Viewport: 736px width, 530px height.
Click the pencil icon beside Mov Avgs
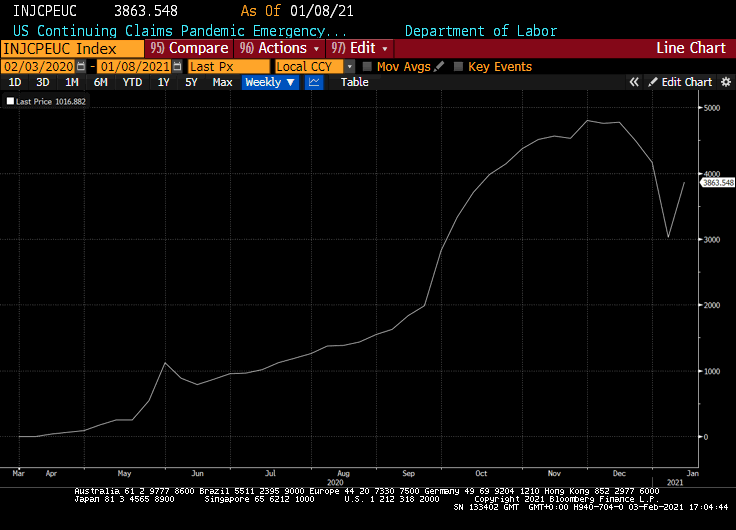[439, 67]
